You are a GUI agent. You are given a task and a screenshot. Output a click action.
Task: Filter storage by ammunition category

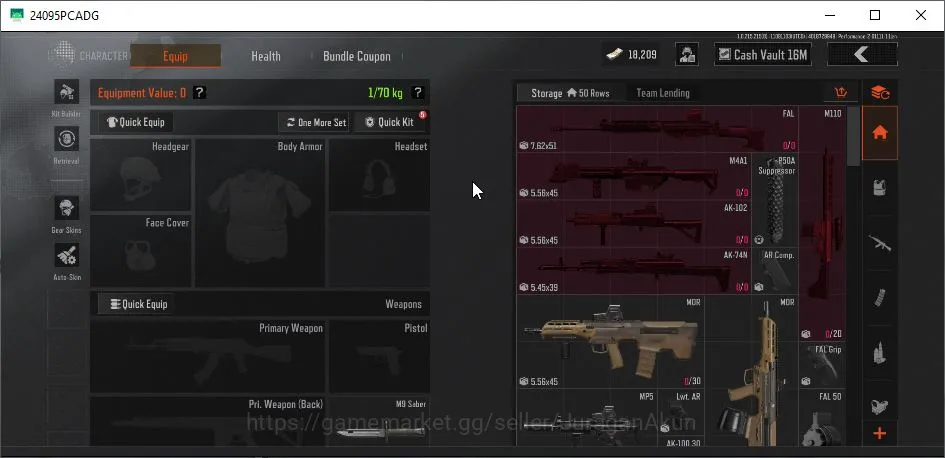tap(880, 353)
